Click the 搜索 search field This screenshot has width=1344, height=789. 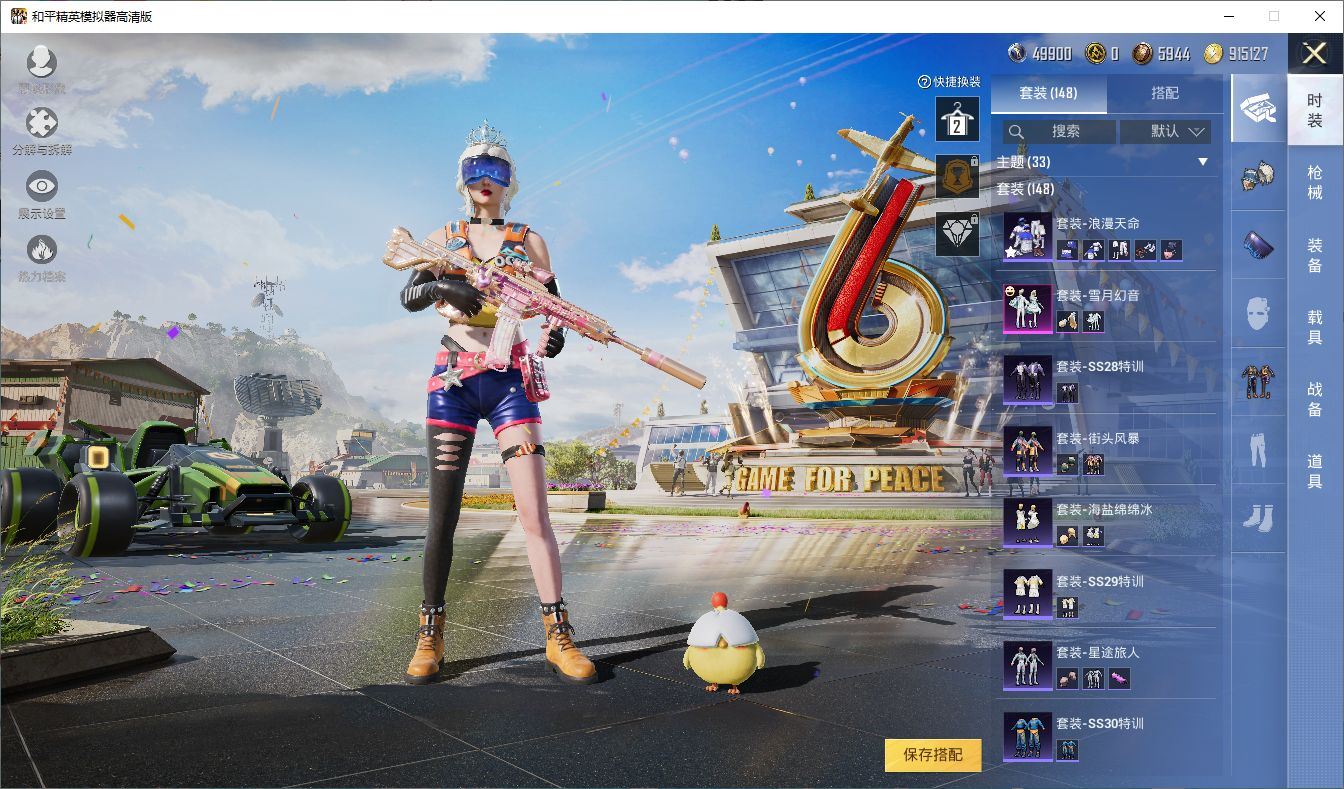click(1060, 131)
